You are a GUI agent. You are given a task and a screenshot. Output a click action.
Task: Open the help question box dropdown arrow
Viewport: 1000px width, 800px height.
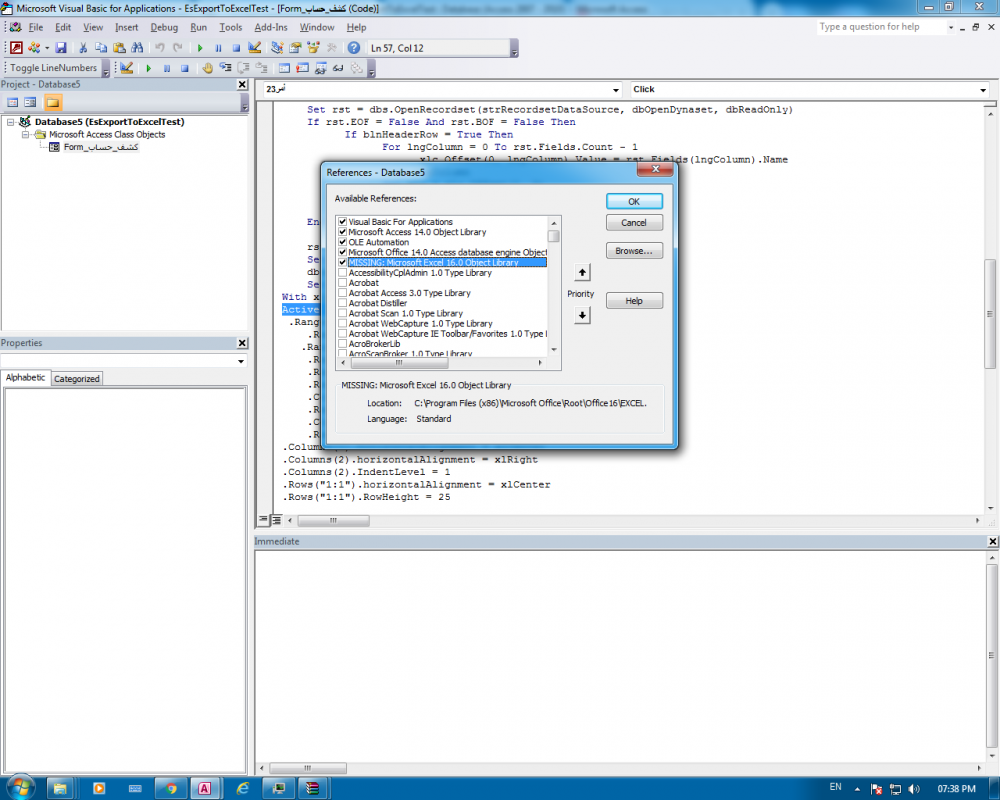951,27
